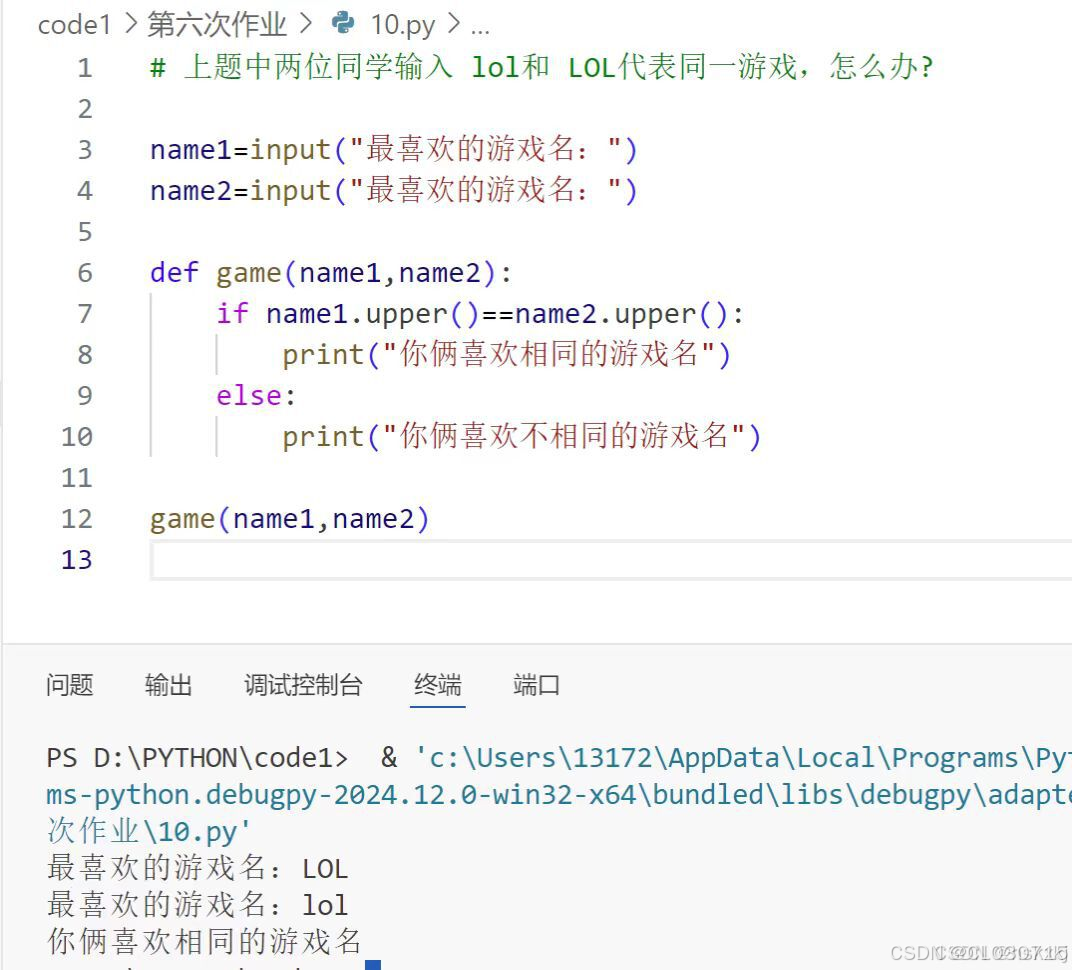Click the 10.py breadcrumb file
The width and height of the screenshot is (1072, 970).
(403, 25)
